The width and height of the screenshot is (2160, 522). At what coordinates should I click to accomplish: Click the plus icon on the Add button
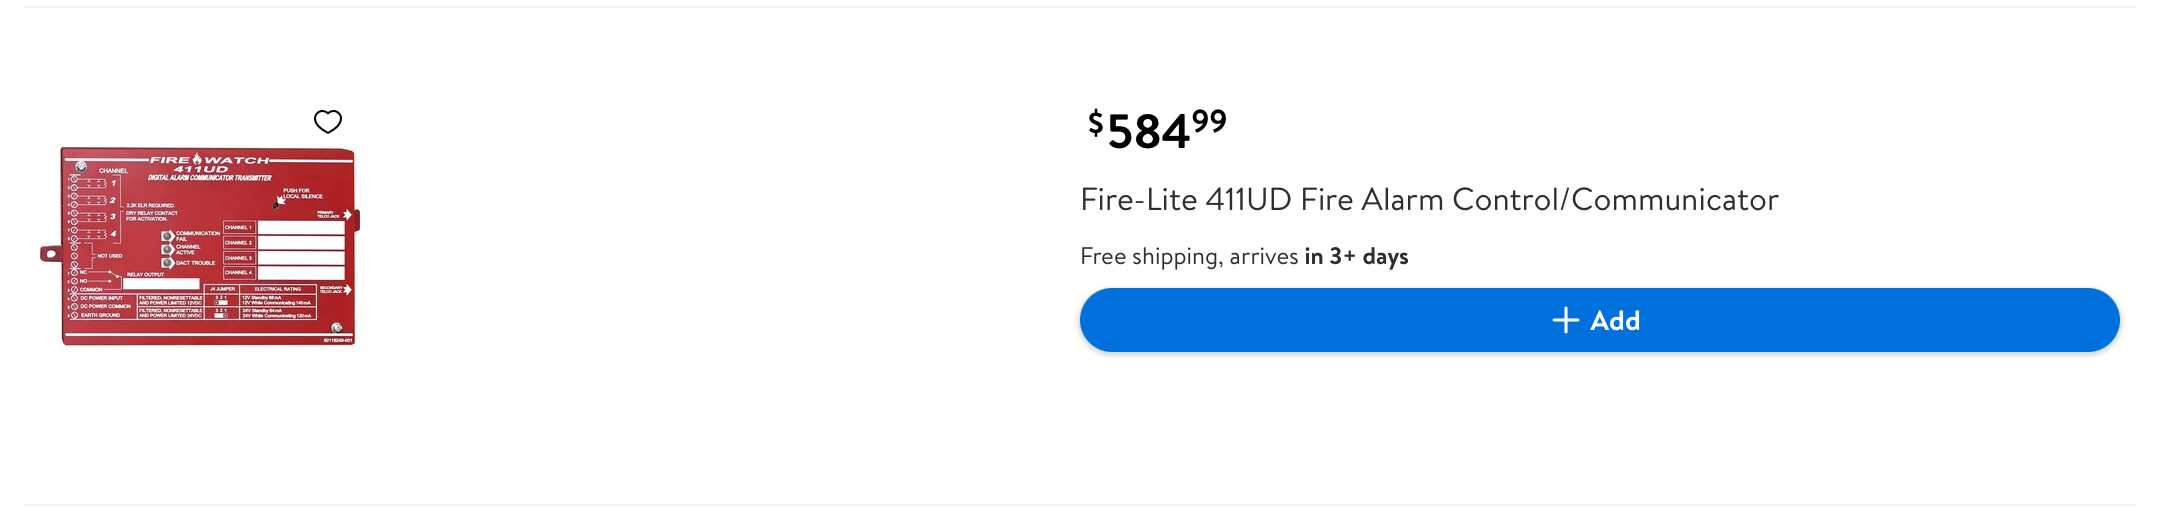[1565, 320]
